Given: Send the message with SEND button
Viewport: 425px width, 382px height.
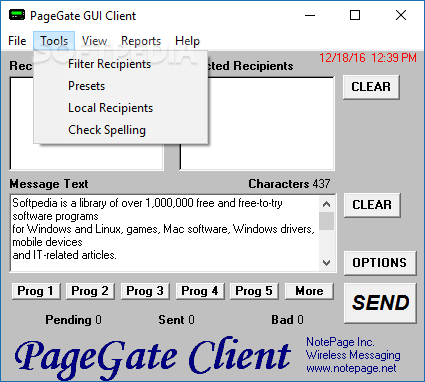Looking at the screenshot, I should [380, 303].
